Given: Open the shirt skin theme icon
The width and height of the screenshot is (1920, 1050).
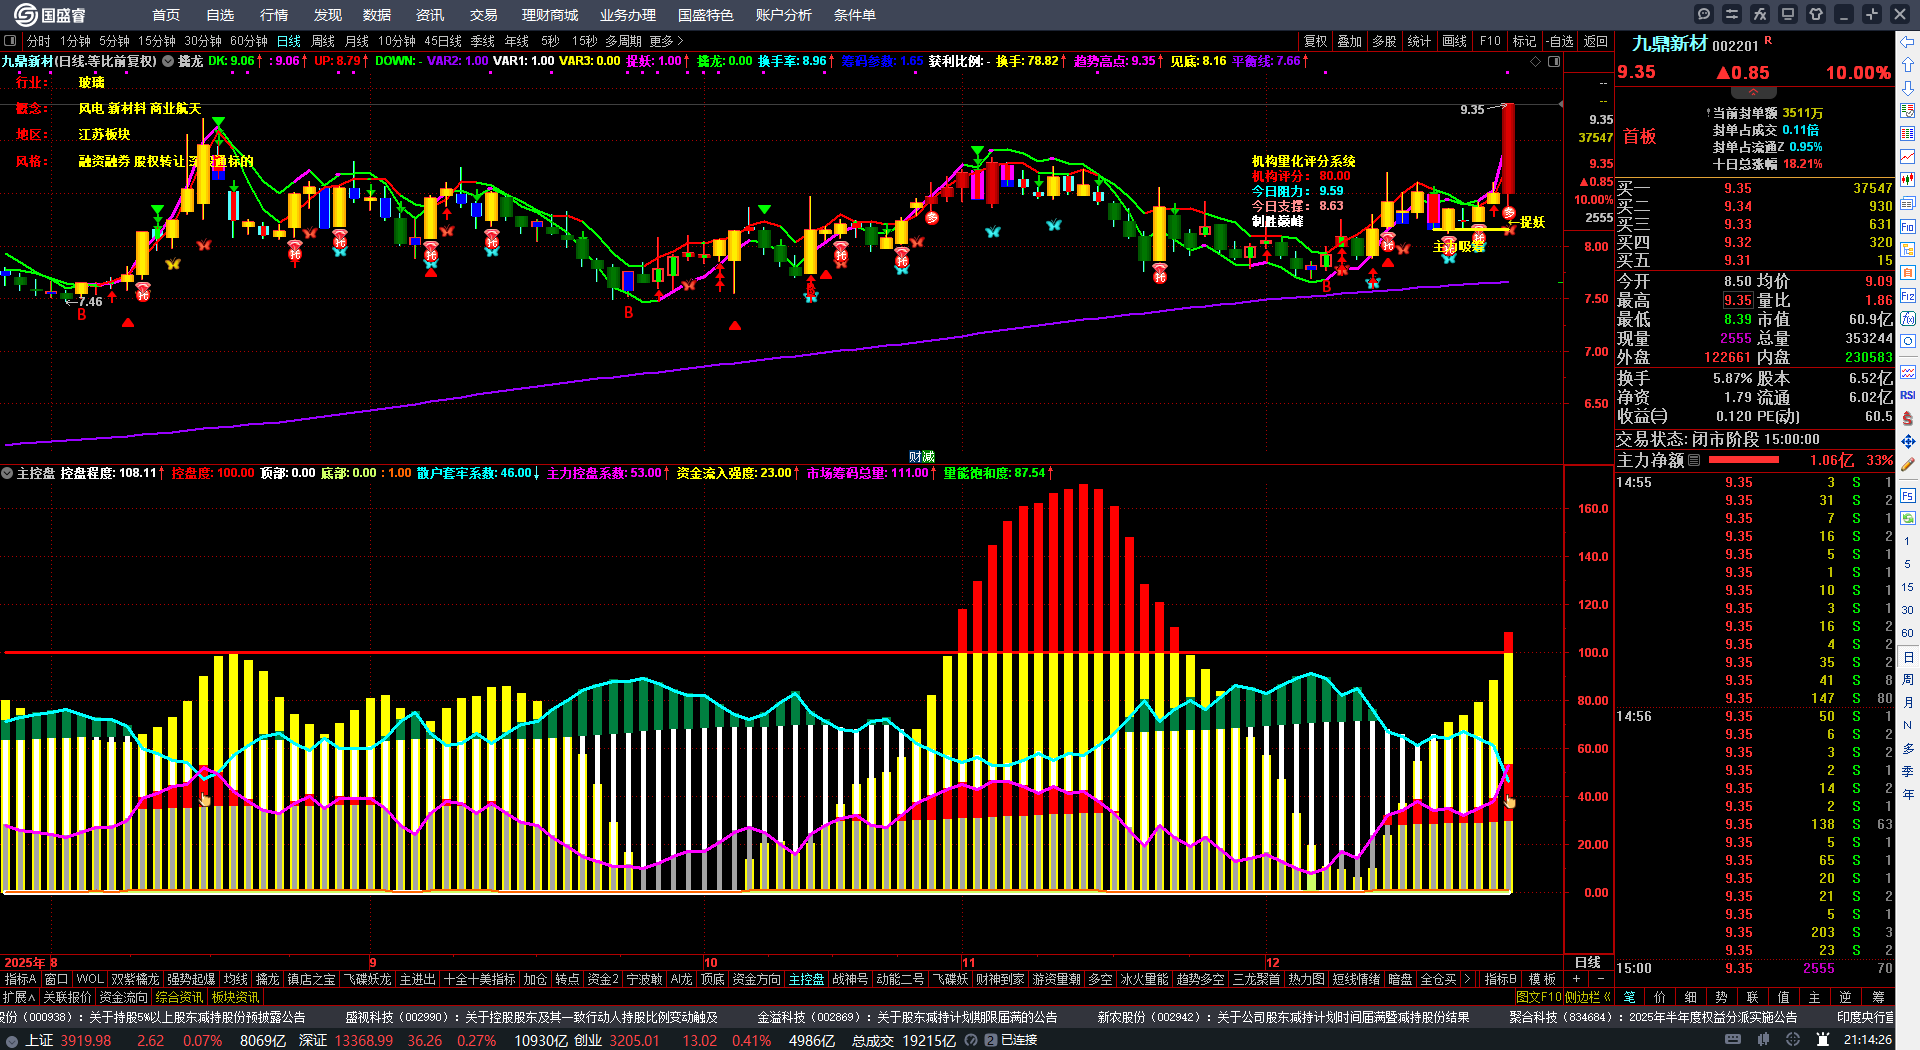Looking at the screenshot, I should [x=1816, y=14].
